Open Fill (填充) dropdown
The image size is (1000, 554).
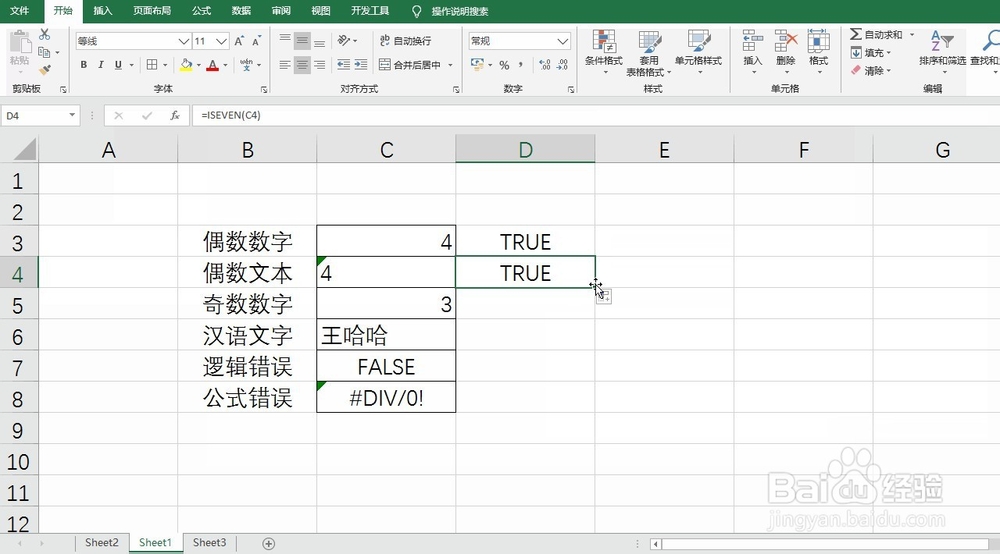point(871,53)
